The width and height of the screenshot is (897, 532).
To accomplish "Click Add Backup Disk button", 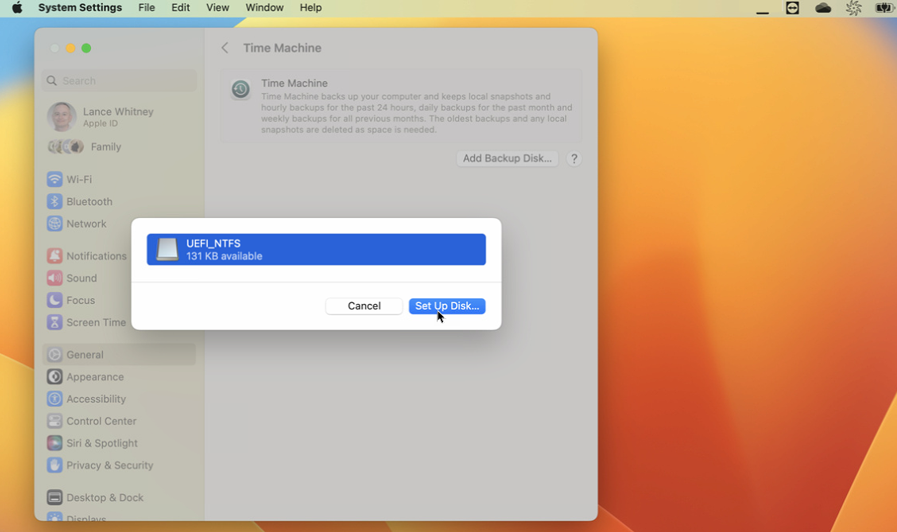I will pos(507,158).
